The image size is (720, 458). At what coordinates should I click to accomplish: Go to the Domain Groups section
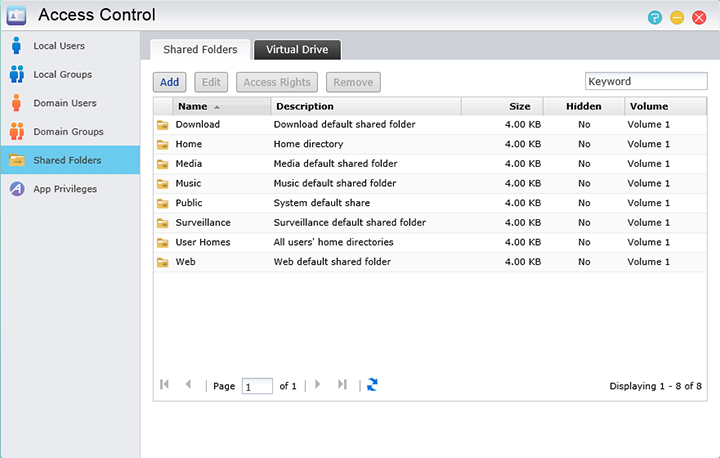pos(68,132)
